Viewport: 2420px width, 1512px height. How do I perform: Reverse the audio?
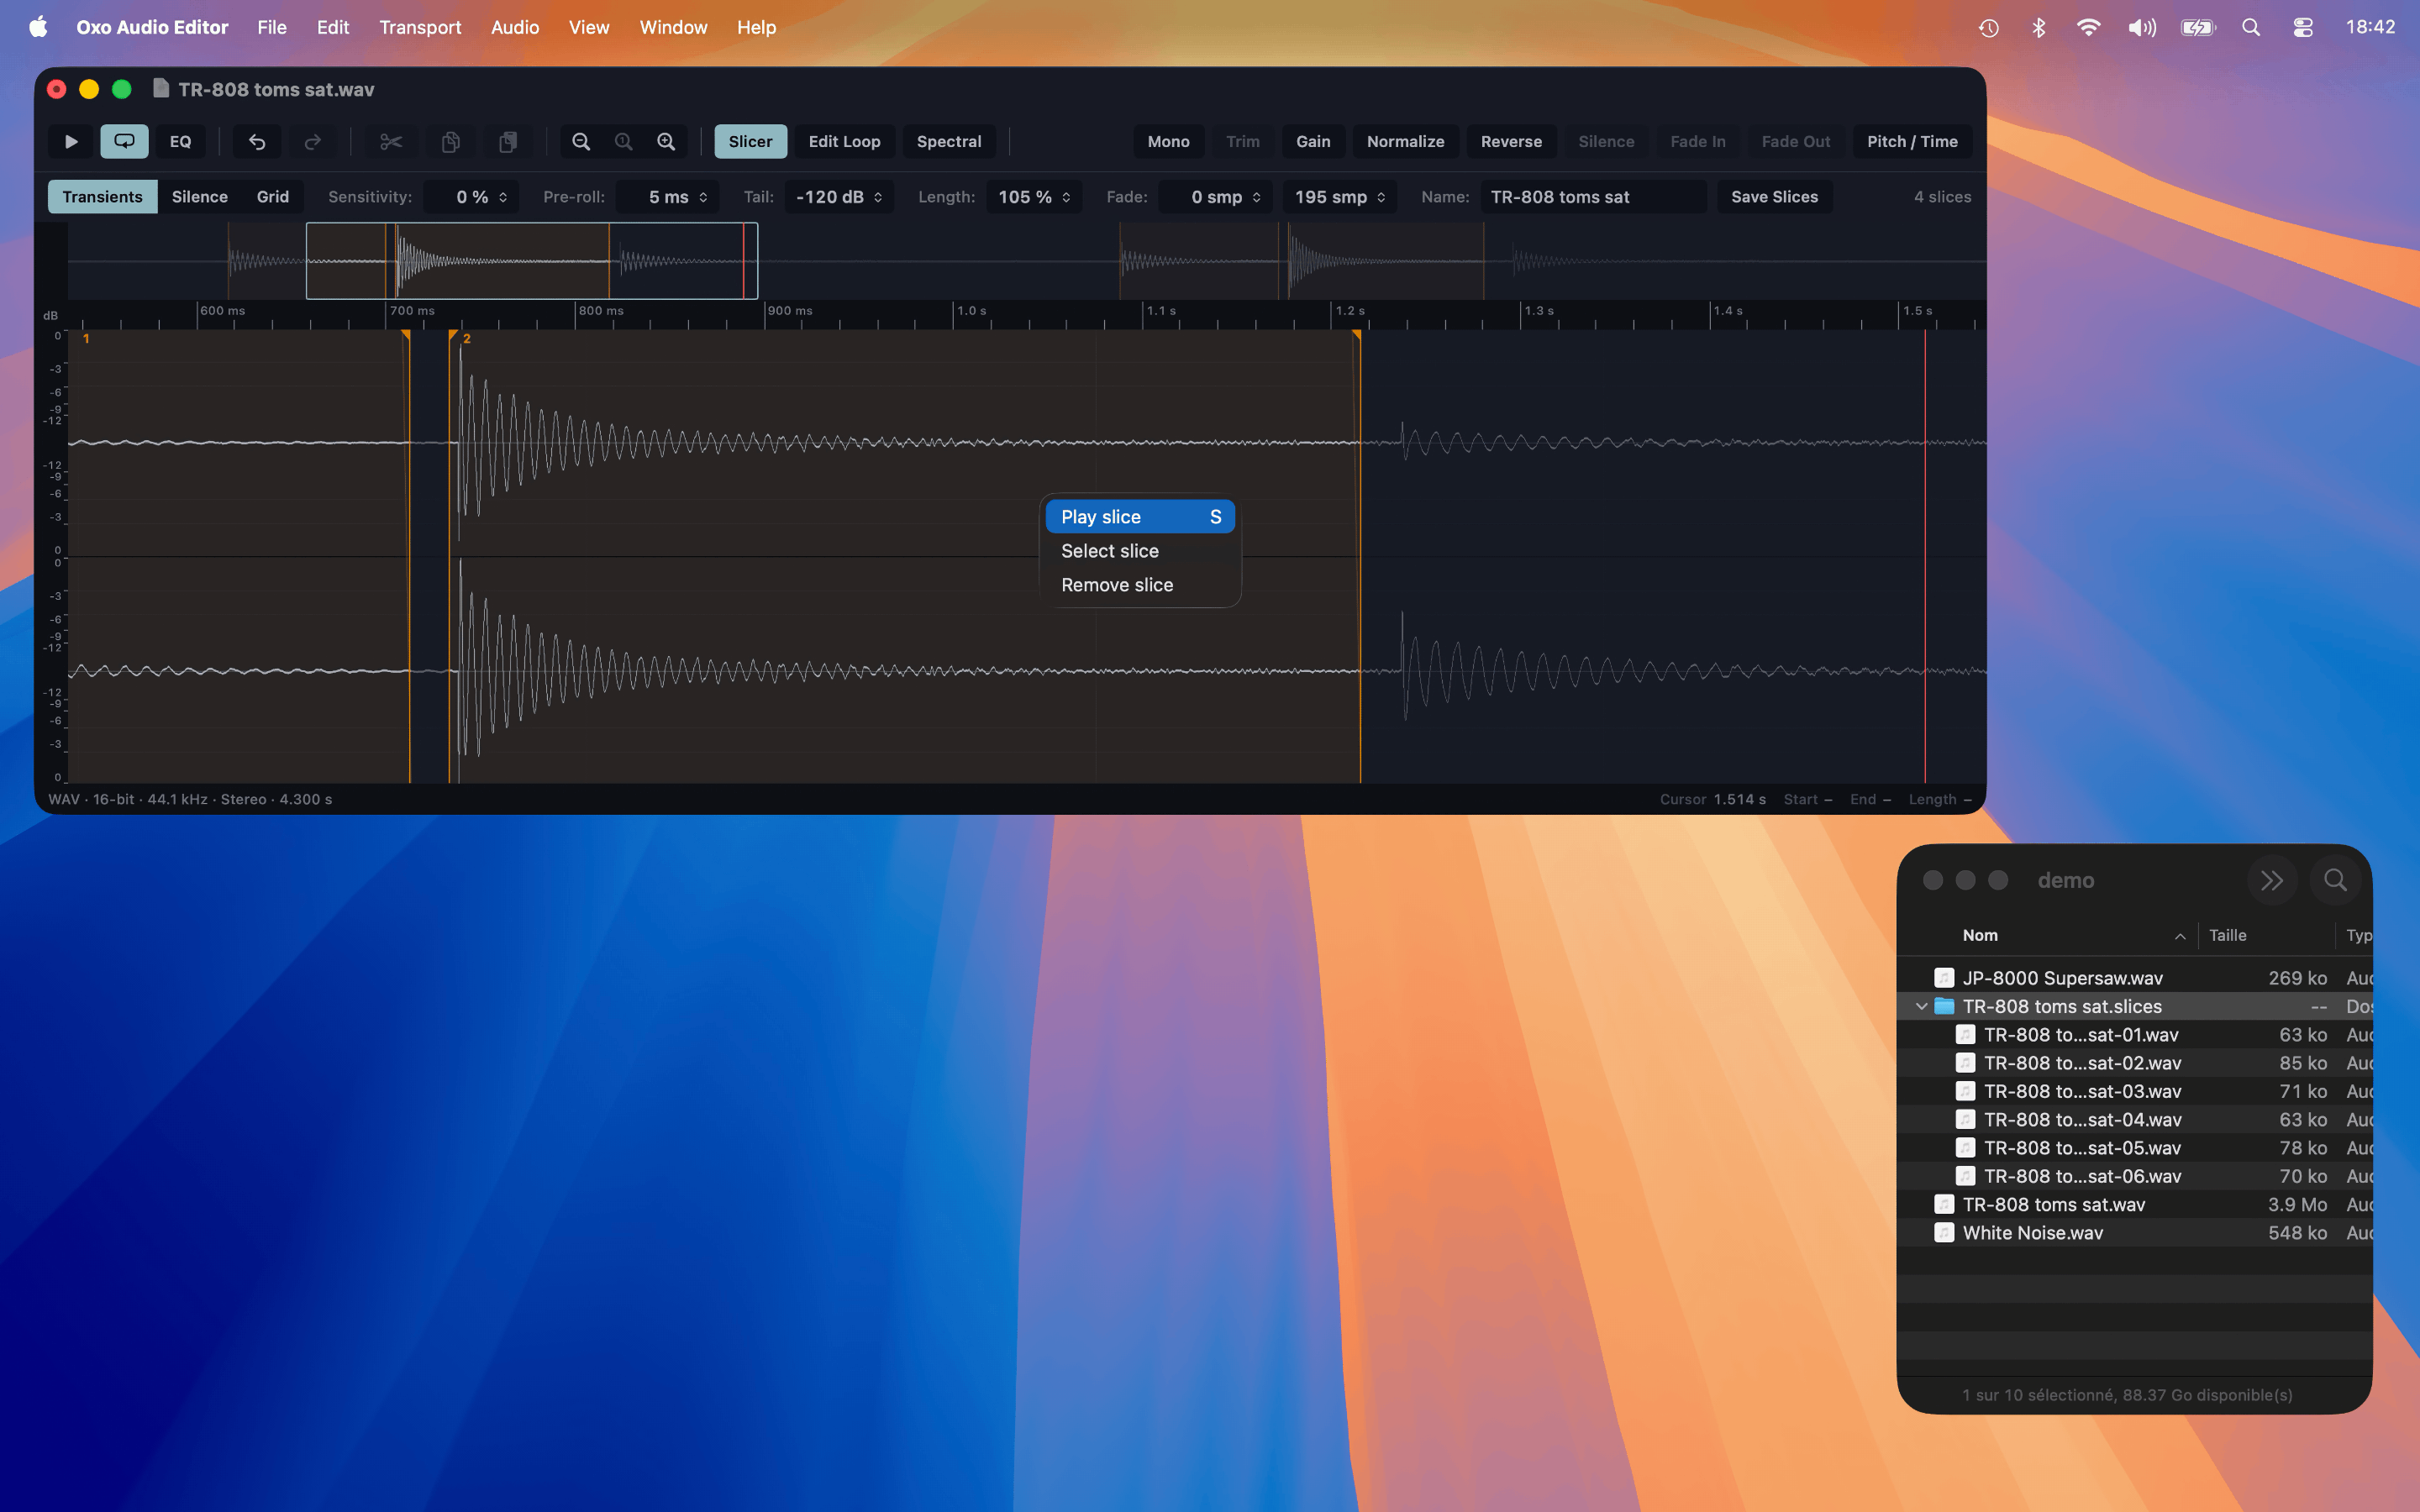coord(1511,141)
